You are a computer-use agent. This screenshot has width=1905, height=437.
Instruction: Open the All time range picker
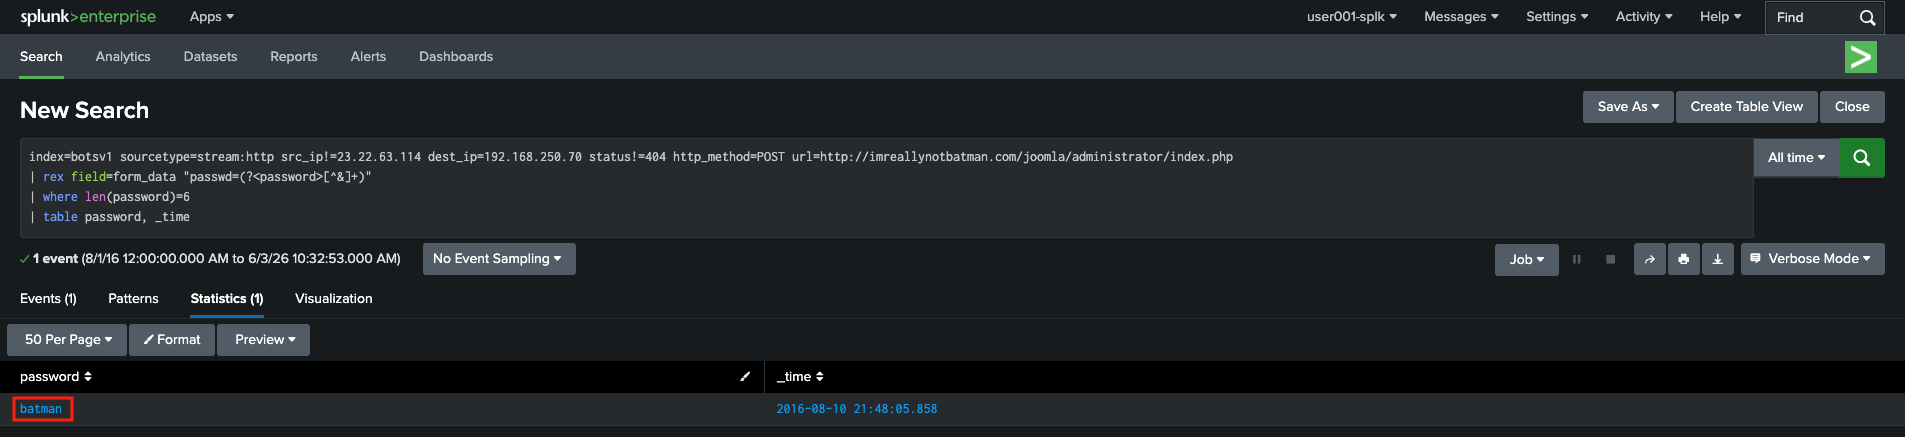point(1796,158)
